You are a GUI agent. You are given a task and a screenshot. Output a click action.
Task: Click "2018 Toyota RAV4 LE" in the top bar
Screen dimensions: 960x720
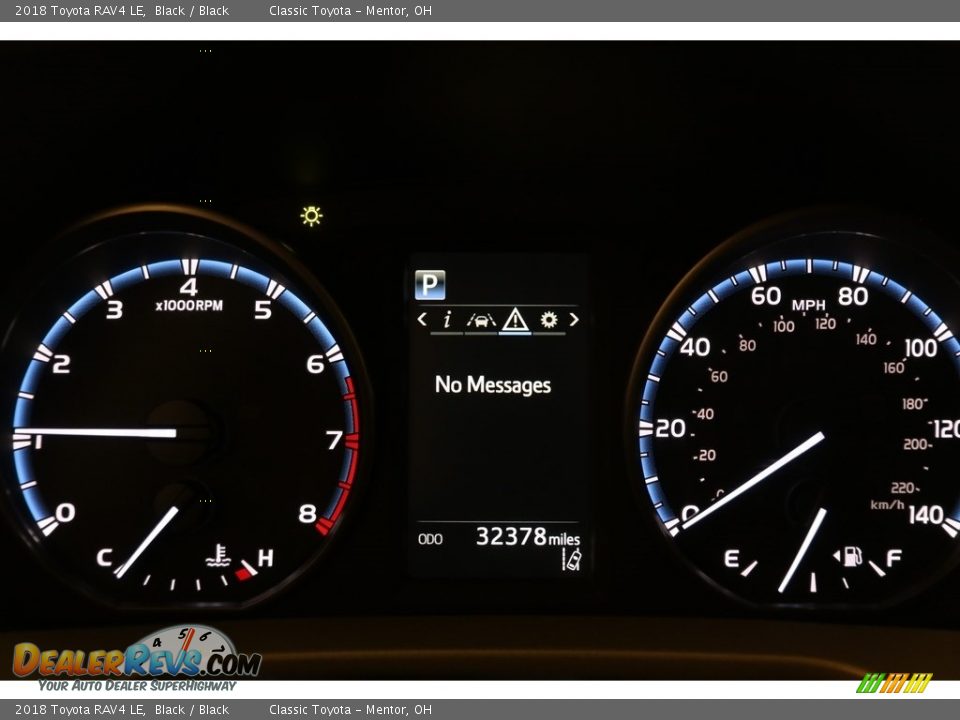coord(80,10)
